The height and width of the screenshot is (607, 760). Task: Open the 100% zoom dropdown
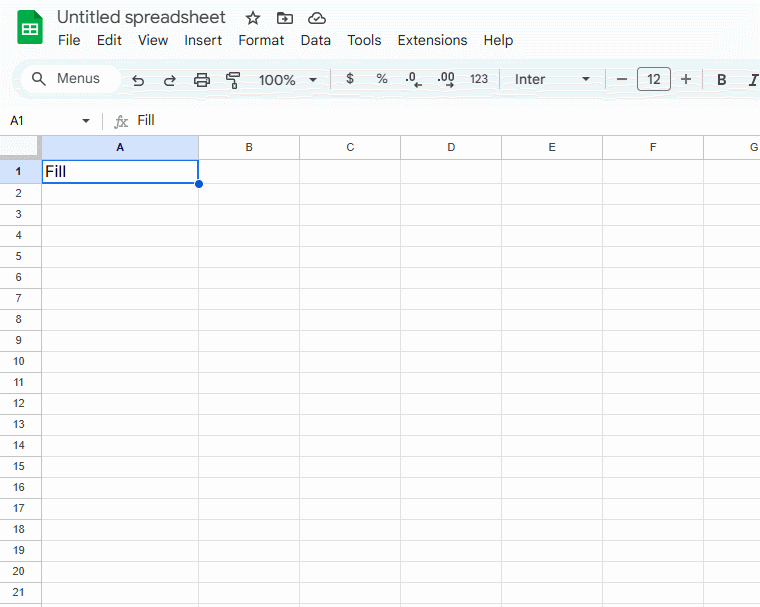[x=288, y=80]
